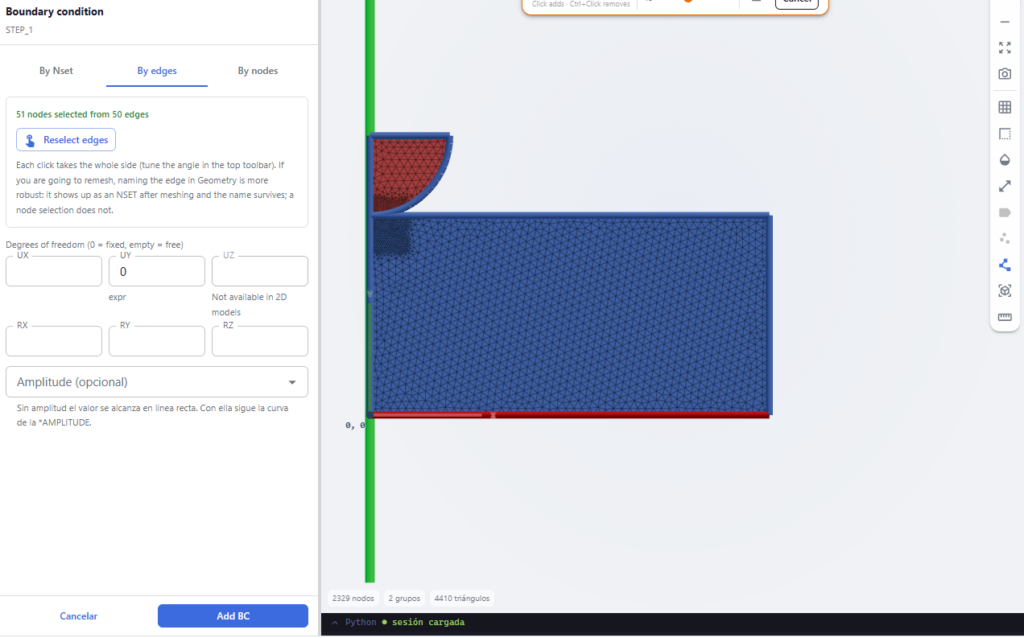The width and height of the screenshot is (1024, 638).
Task: Click the UY field containing 0
Action: [157, 271]
